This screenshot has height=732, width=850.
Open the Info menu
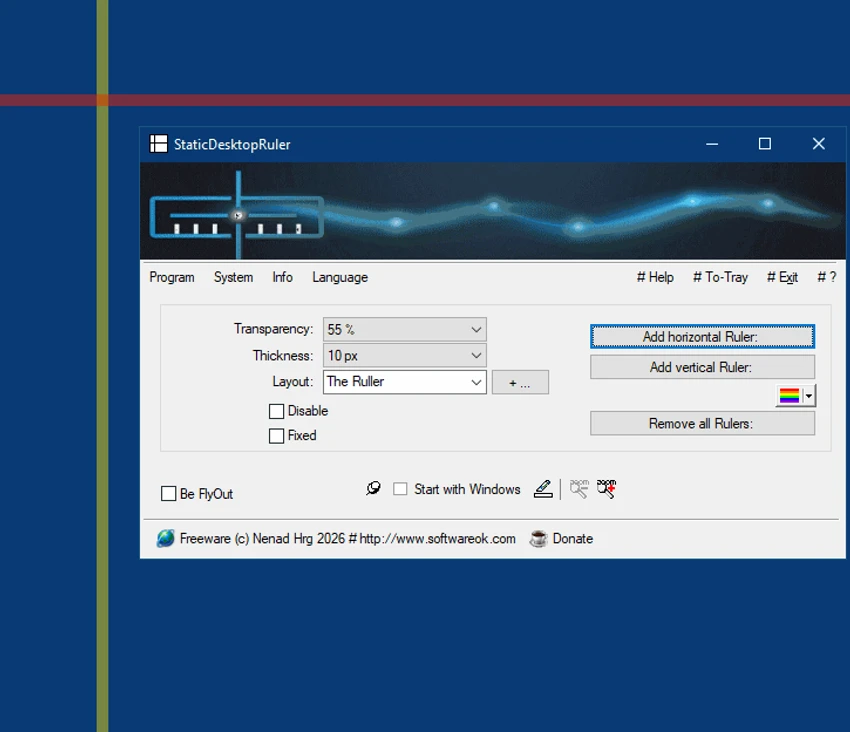(282, 277)
